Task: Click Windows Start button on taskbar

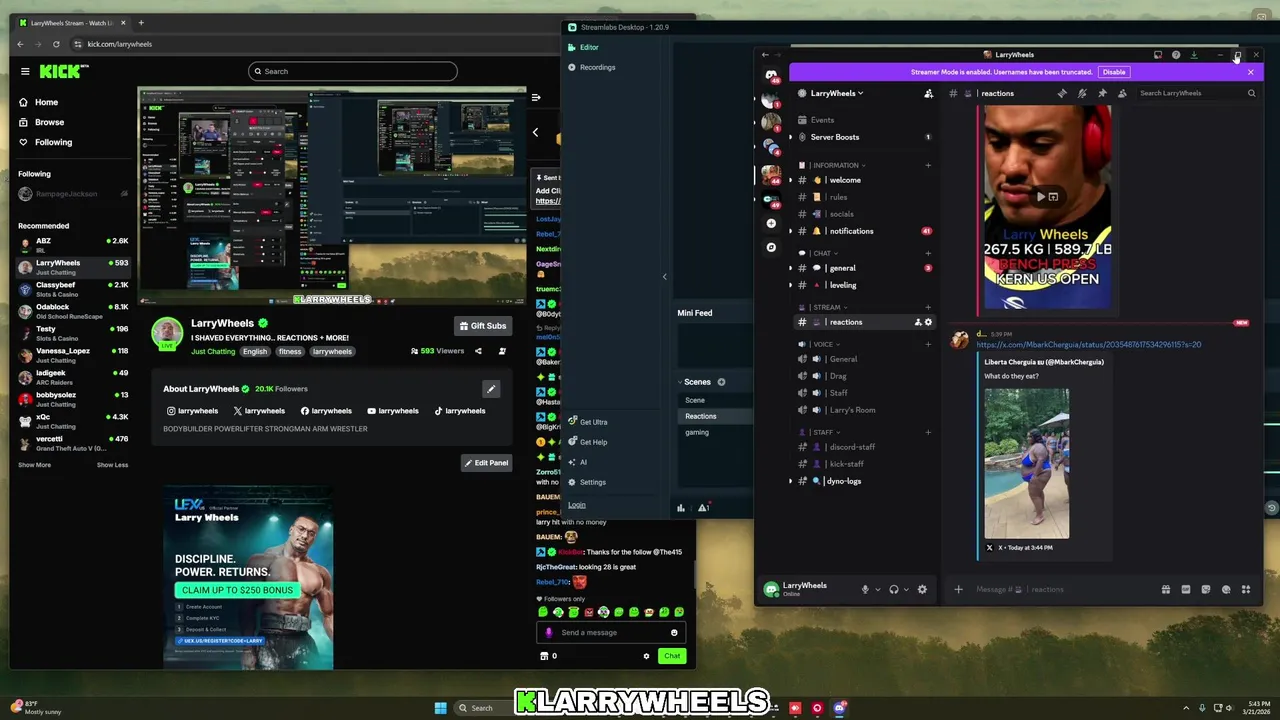Action: 440,708
